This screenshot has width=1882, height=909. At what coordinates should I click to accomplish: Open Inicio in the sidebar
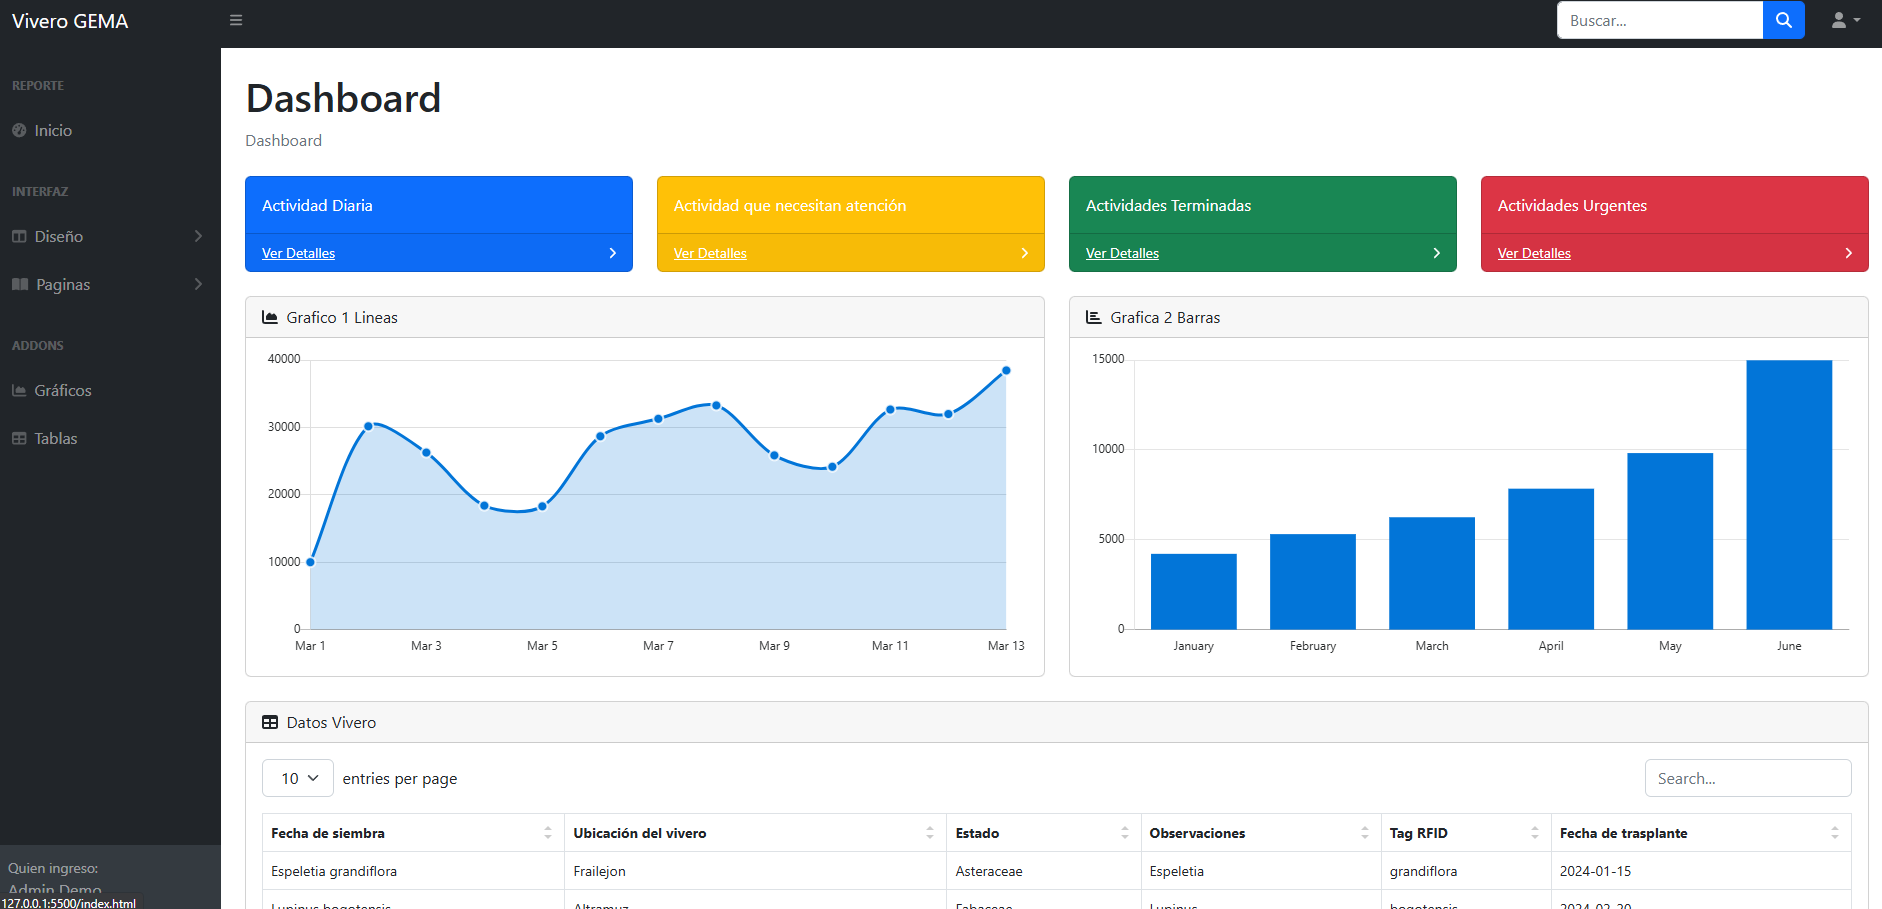pyautogui.click(x=110, y=130)
